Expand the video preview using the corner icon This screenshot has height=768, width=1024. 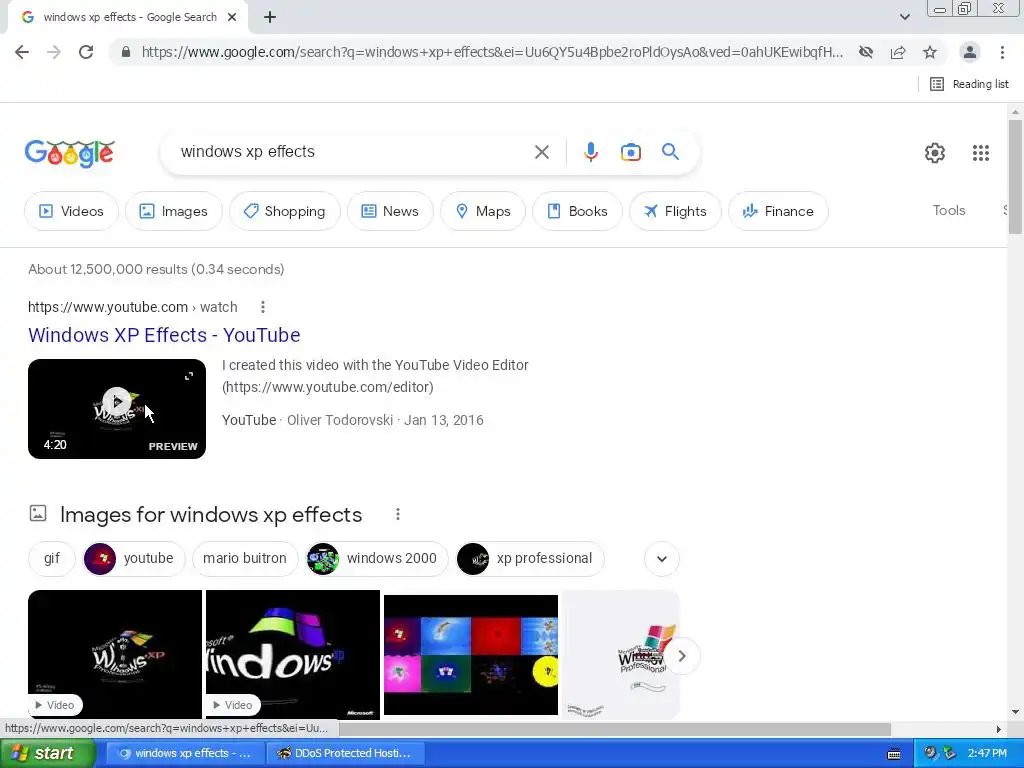pyautogui.click(x=189, y=376)
